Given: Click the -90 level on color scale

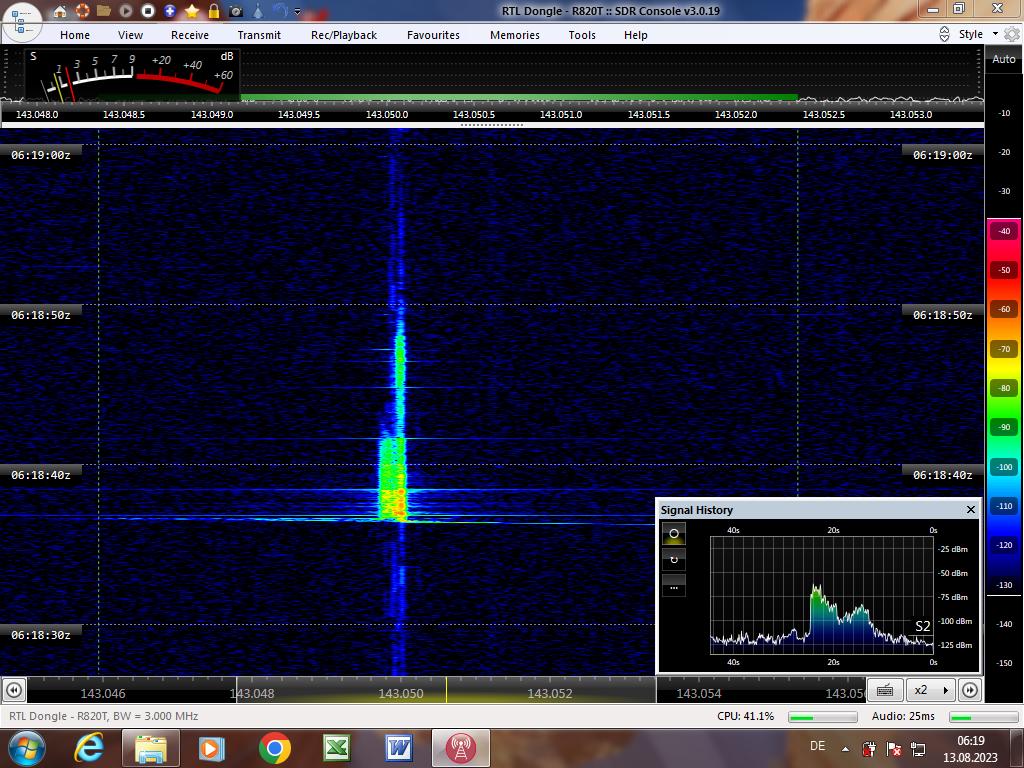Looking at the screenshot, I should pos(1004,427).
